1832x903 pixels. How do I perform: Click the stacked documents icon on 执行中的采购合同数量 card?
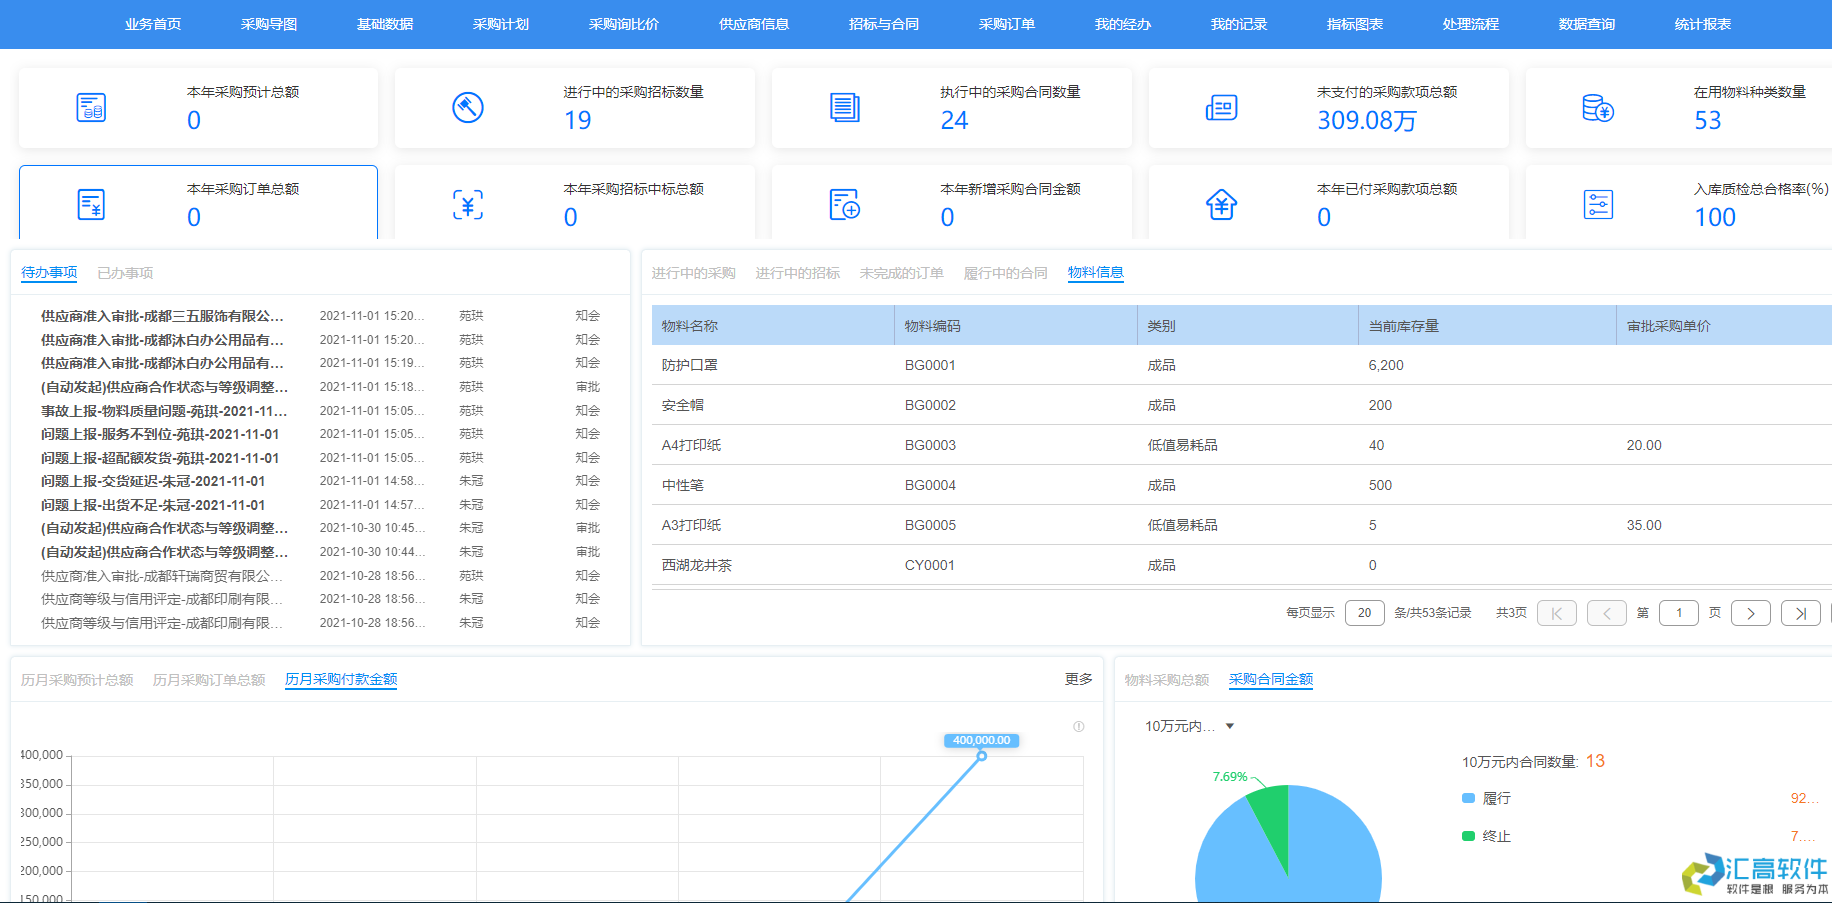(845, 107)
